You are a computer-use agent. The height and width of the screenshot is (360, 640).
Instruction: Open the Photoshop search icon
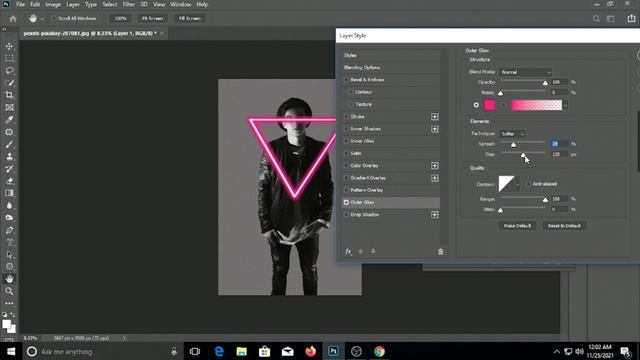(x=596, y=18)
